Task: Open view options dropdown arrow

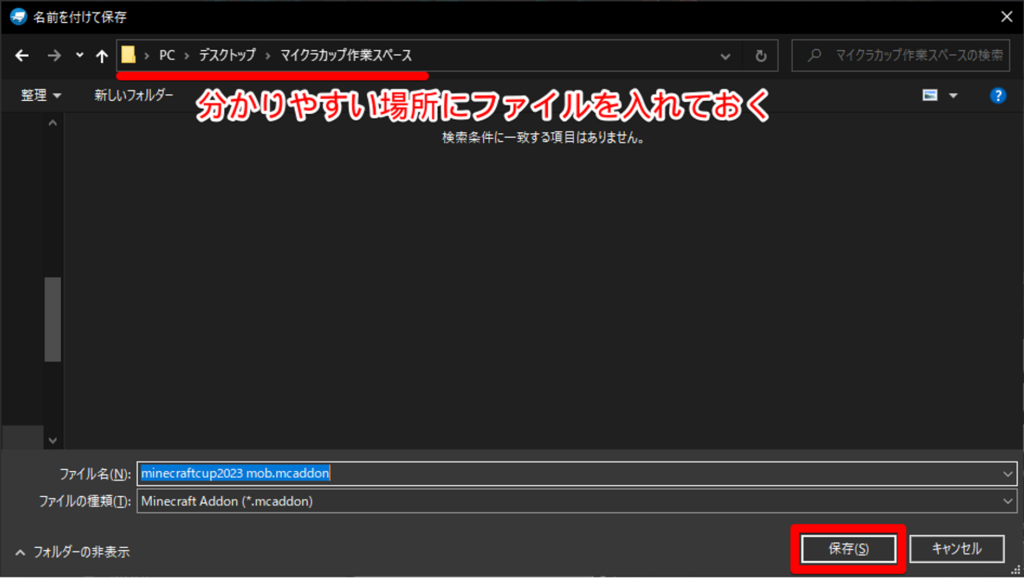Action: tap(953, 95)
